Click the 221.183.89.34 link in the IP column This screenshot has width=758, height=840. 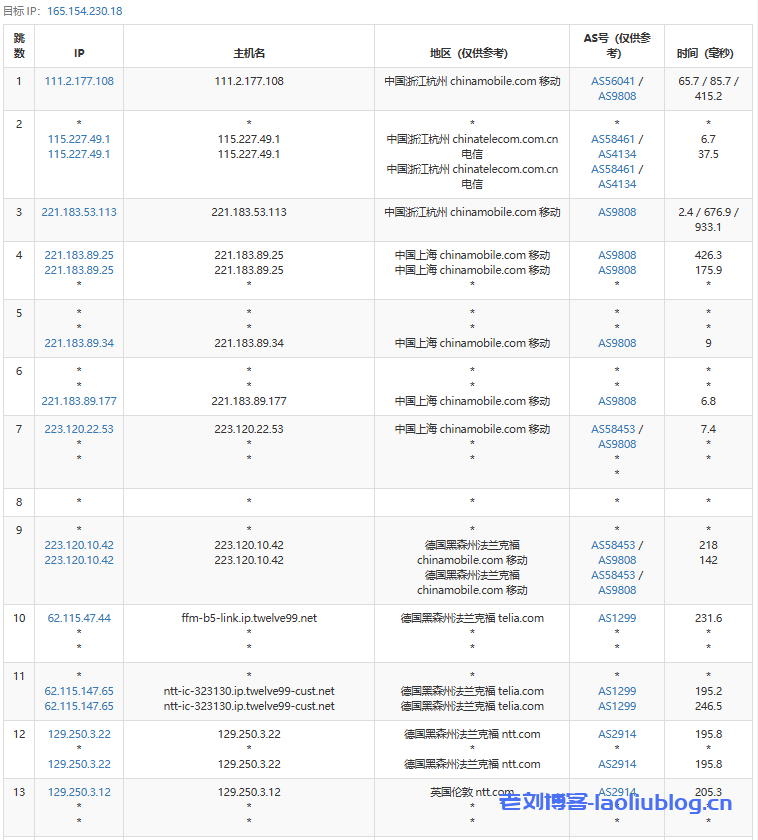click(79, 343)
